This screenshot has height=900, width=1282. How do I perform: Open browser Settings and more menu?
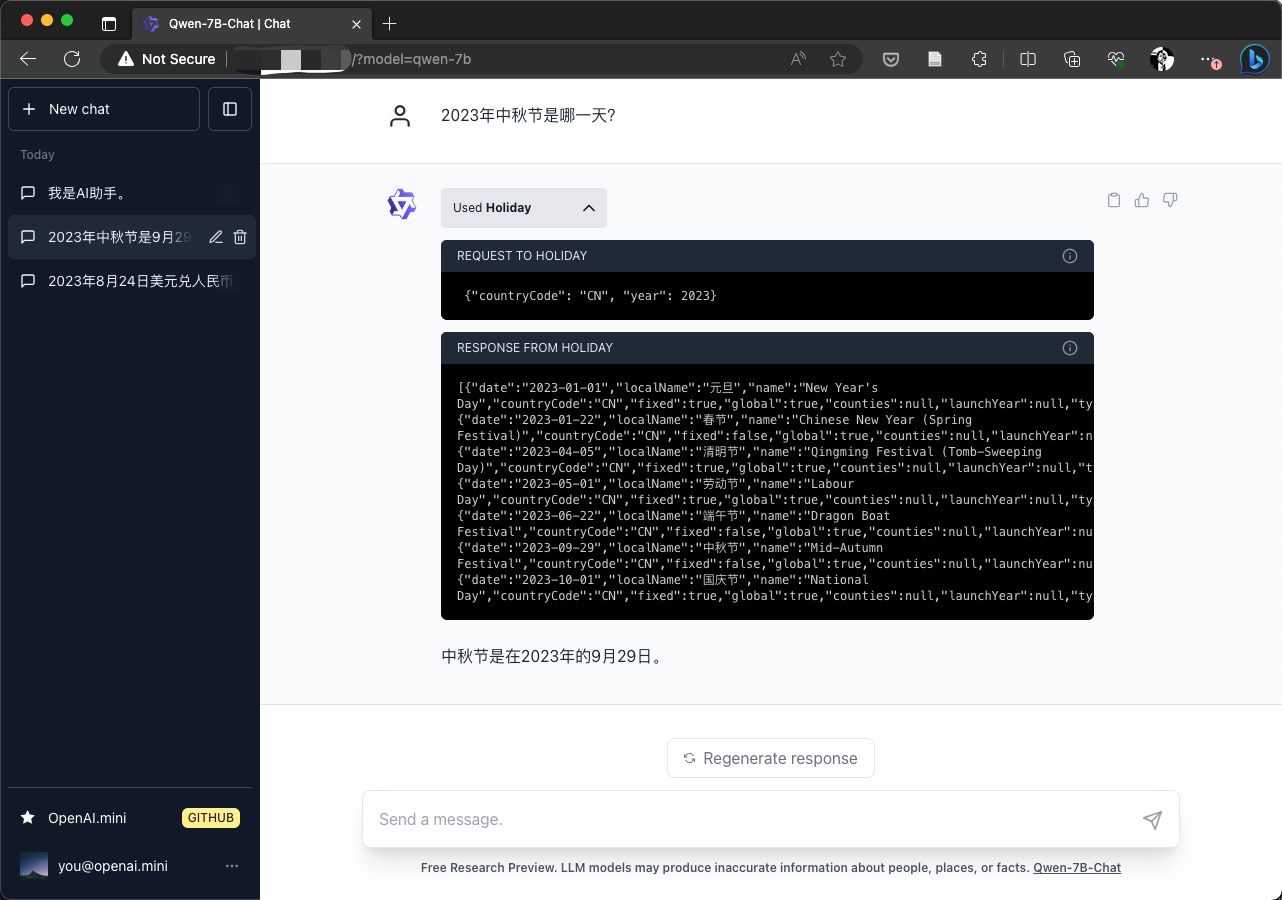[1210, 59]
